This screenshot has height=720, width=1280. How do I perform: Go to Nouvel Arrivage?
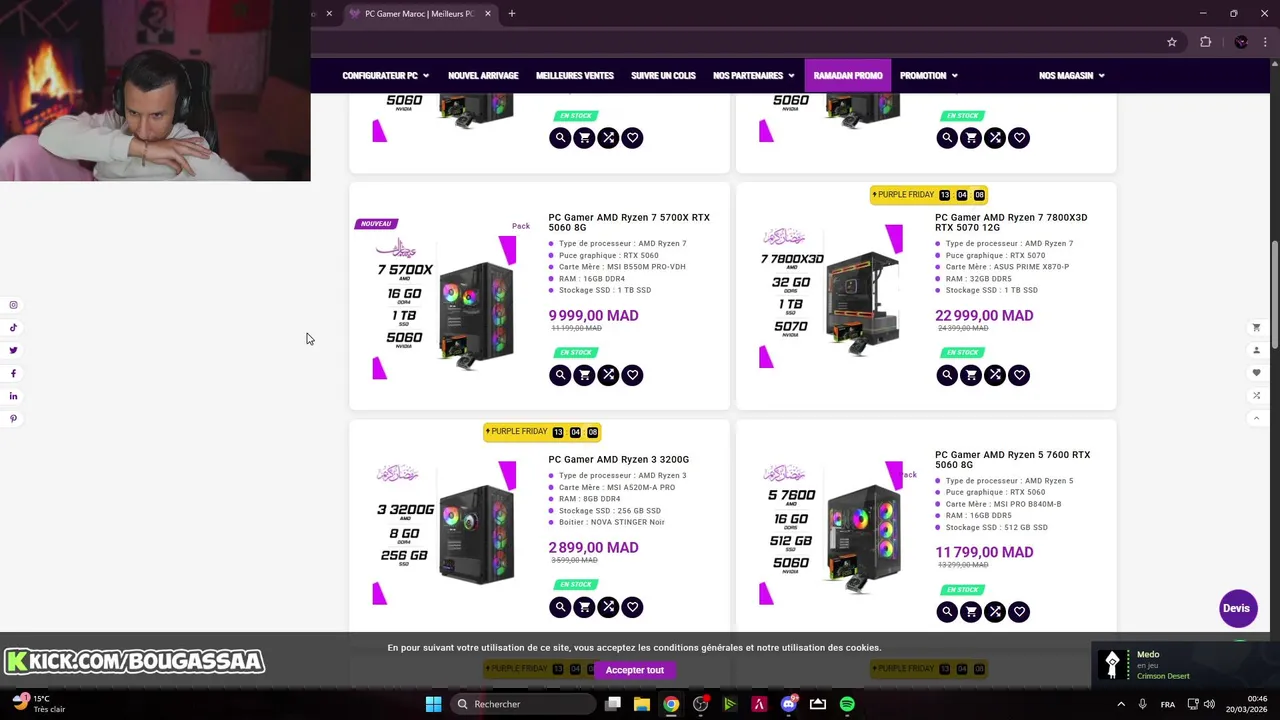[483, 76]
